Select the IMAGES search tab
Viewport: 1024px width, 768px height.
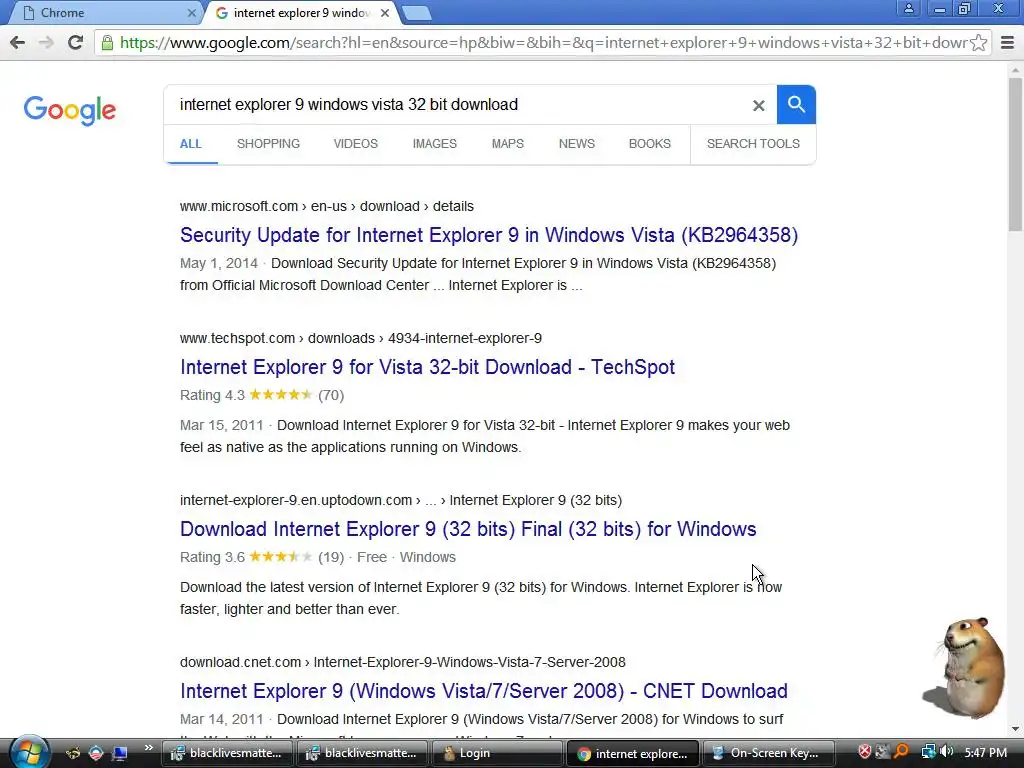[x=435, y=144]
